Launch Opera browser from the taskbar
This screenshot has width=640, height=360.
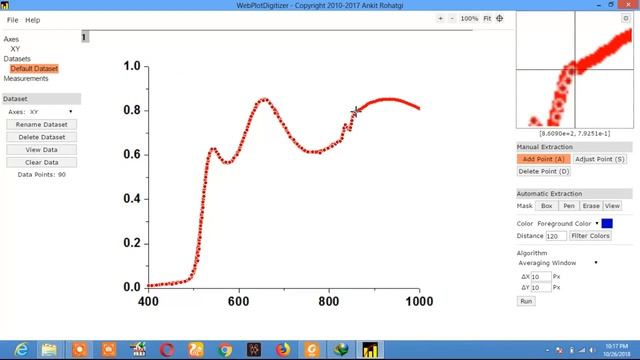pyautogui.click(x=167, y=350)
